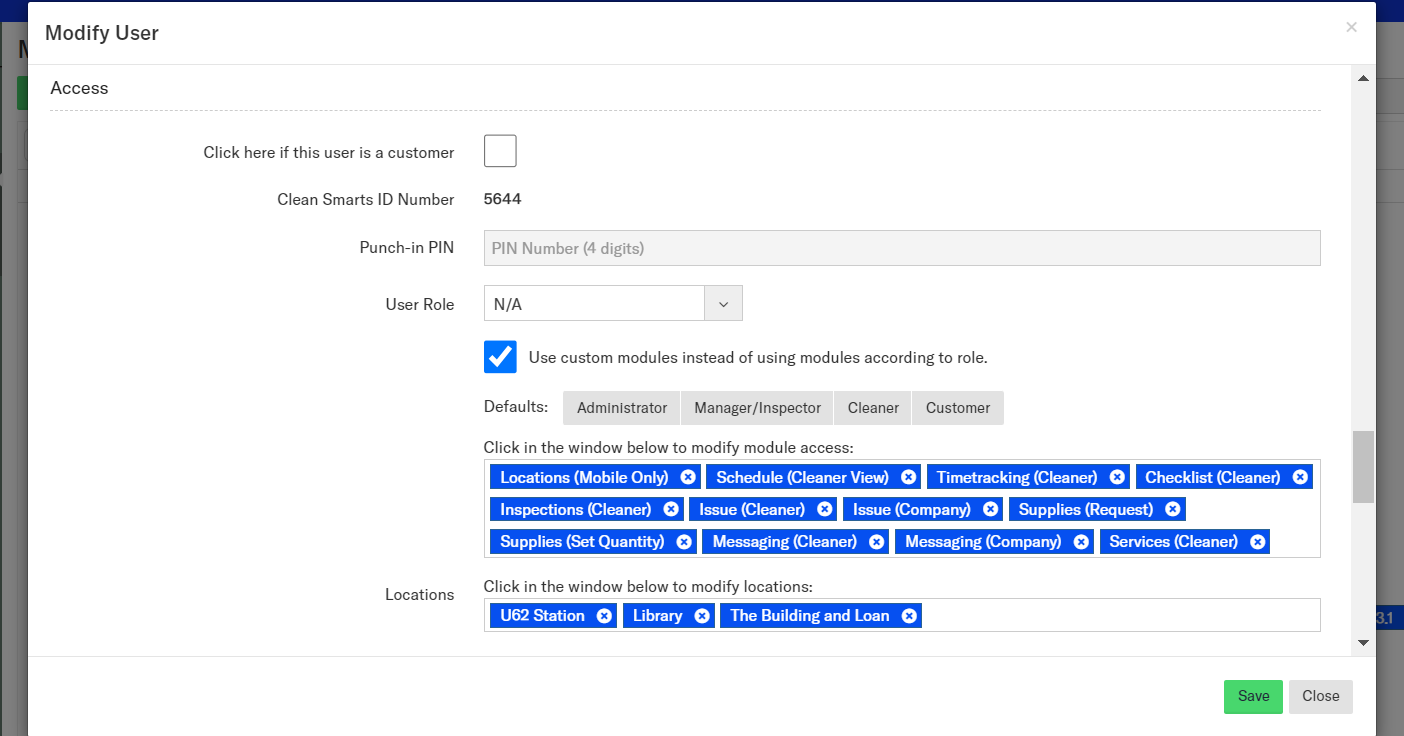Check the user is a customer checkbox
Image resolution: width=1404 pixels, height=736 pixels.
coord(500,151)
